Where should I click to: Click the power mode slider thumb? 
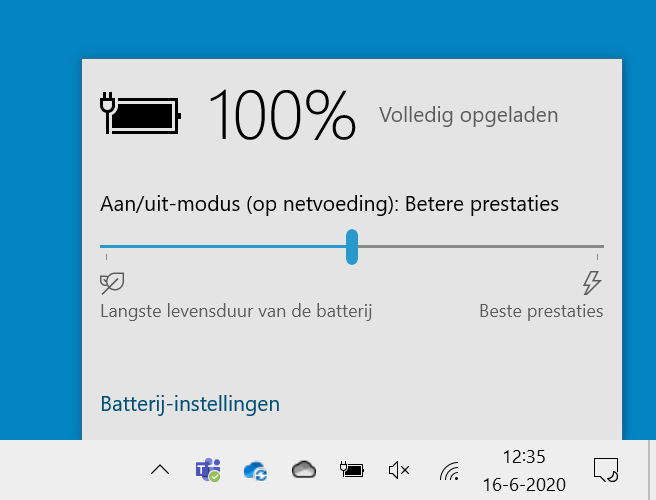coord(352,247)
